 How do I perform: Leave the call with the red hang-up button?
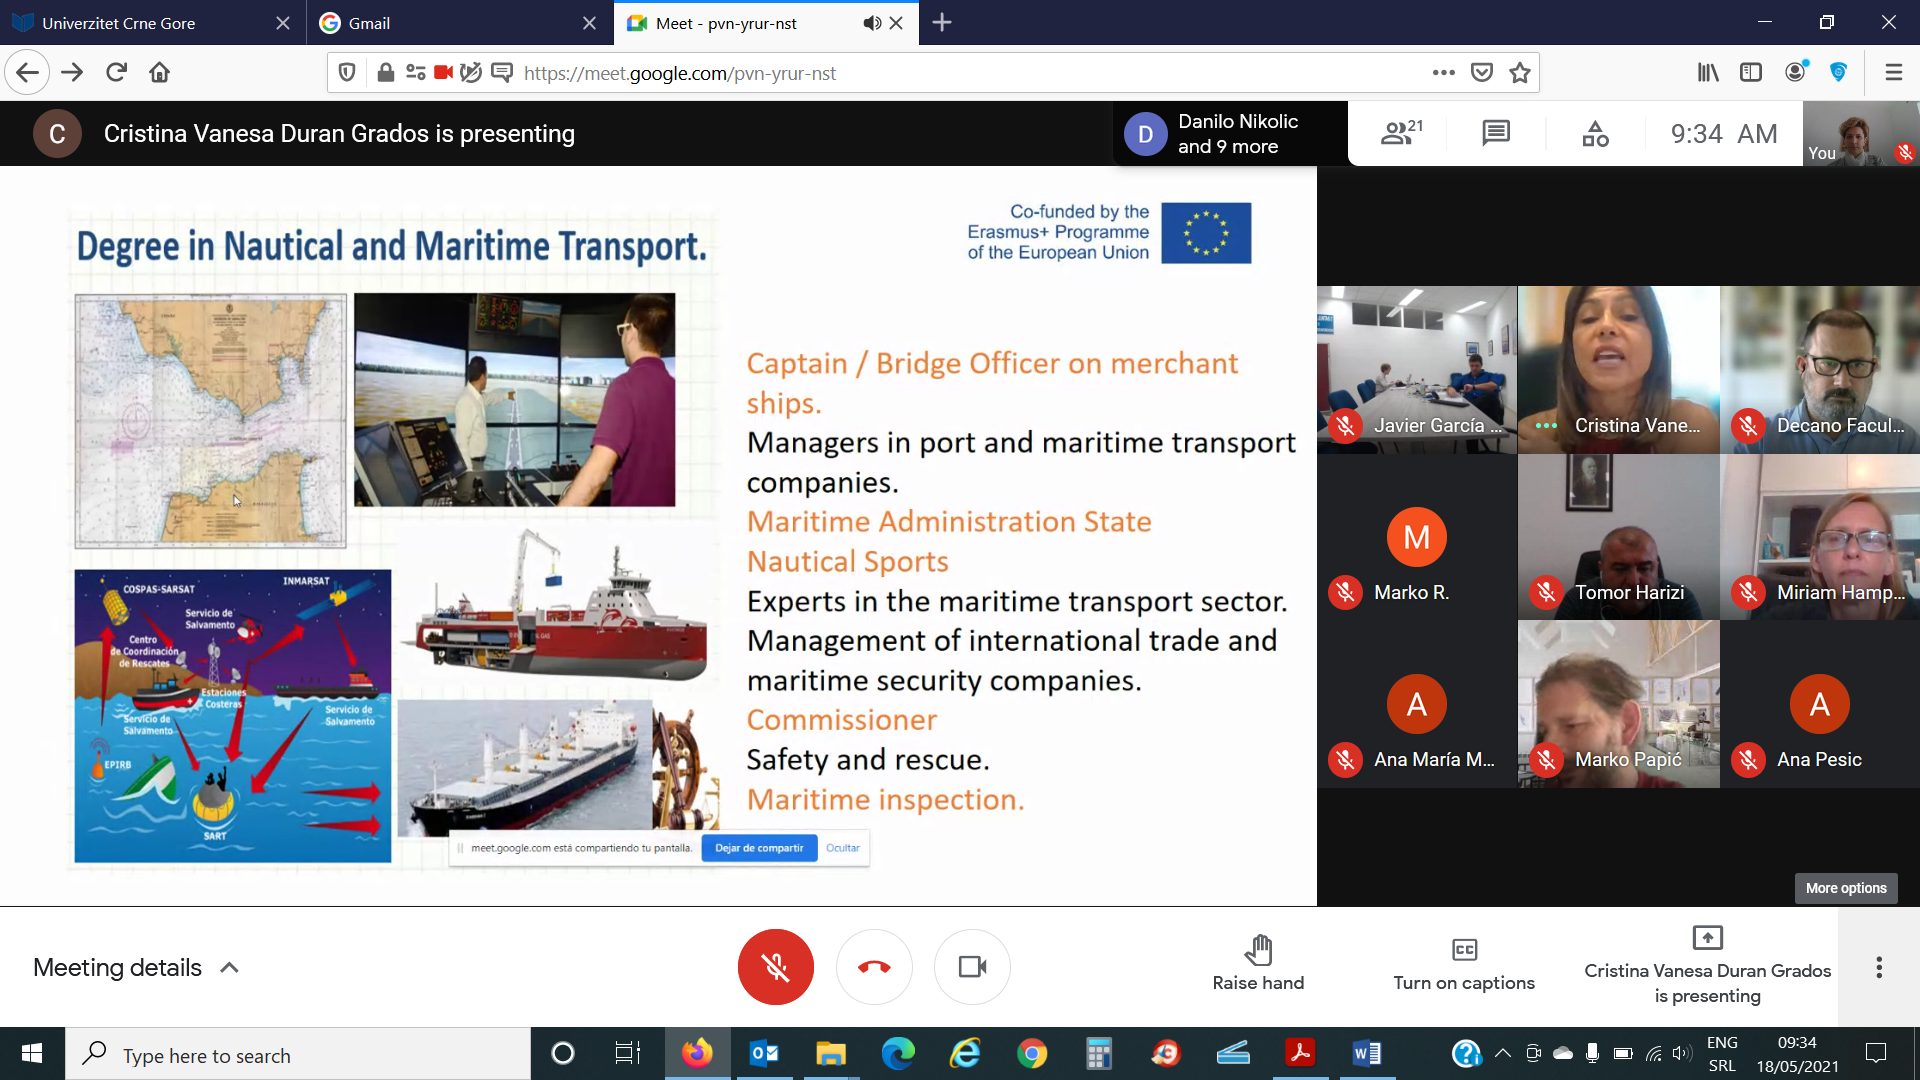point(874,967)
